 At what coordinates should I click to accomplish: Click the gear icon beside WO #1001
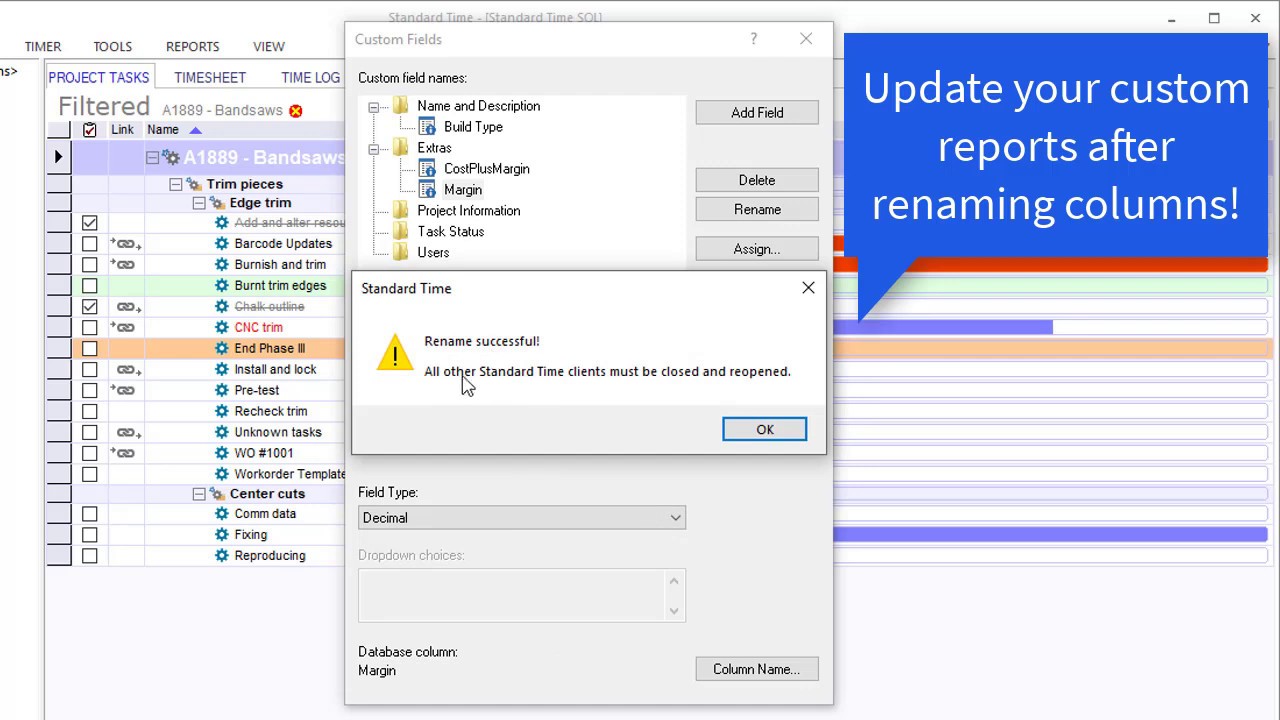pos(222,454)
